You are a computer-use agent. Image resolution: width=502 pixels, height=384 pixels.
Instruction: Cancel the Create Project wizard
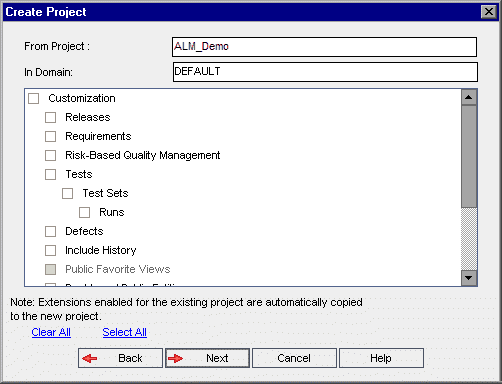point(294,358)
